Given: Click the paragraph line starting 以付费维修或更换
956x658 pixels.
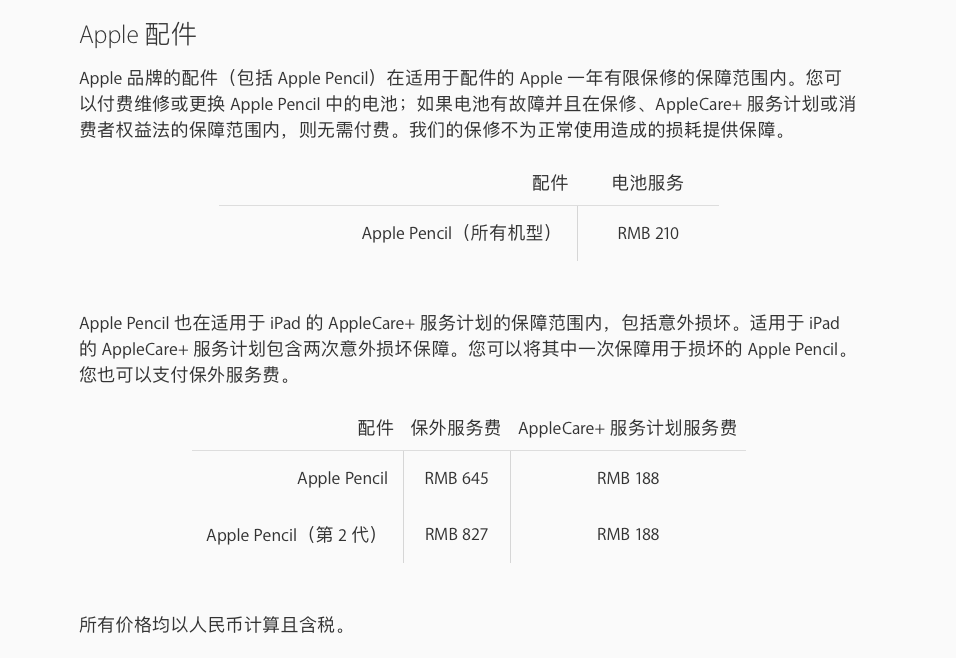Looking at the screenshot, I should point(468,104).
